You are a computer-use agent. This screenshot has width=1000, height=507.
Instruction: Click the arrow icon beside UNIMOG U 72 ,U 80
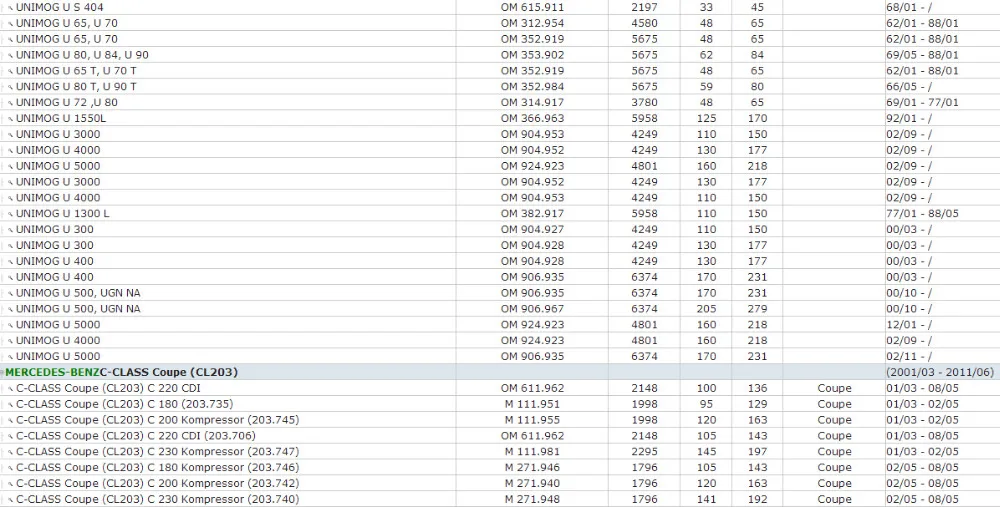pyautogui.click(x=10, y=103)
